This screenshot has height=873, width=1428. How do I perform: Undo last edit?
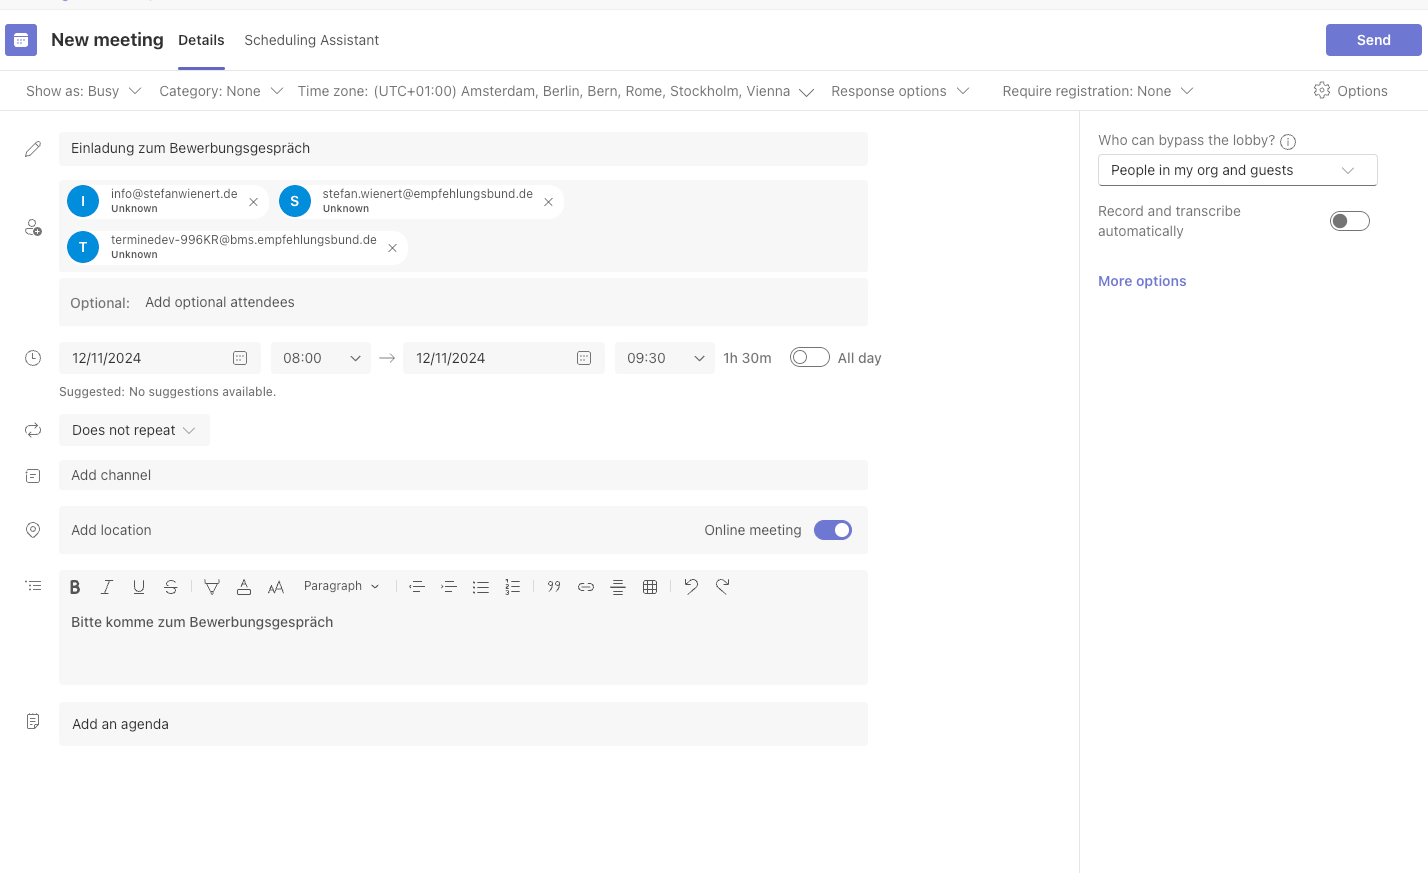pyautogui.click(x=691, y=586)
